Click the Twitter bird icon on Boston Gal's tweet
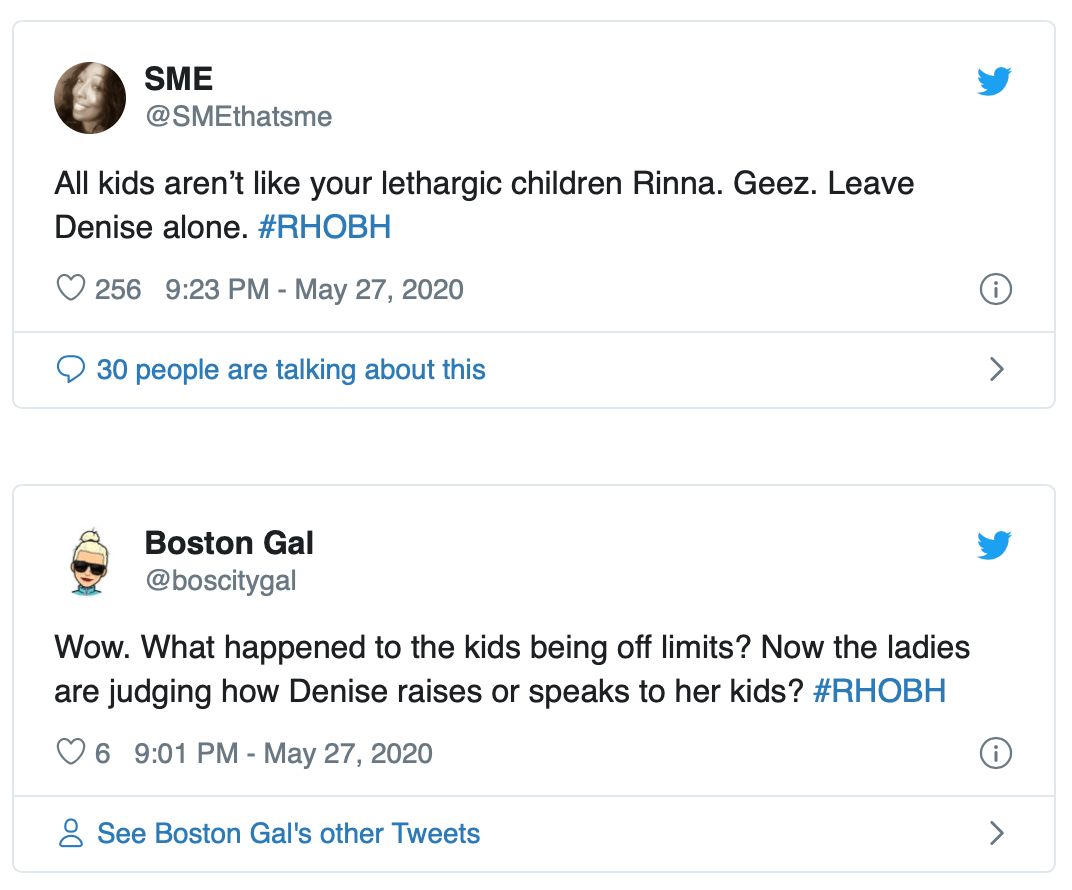The image size is (1072, 890). coord(994,545)
